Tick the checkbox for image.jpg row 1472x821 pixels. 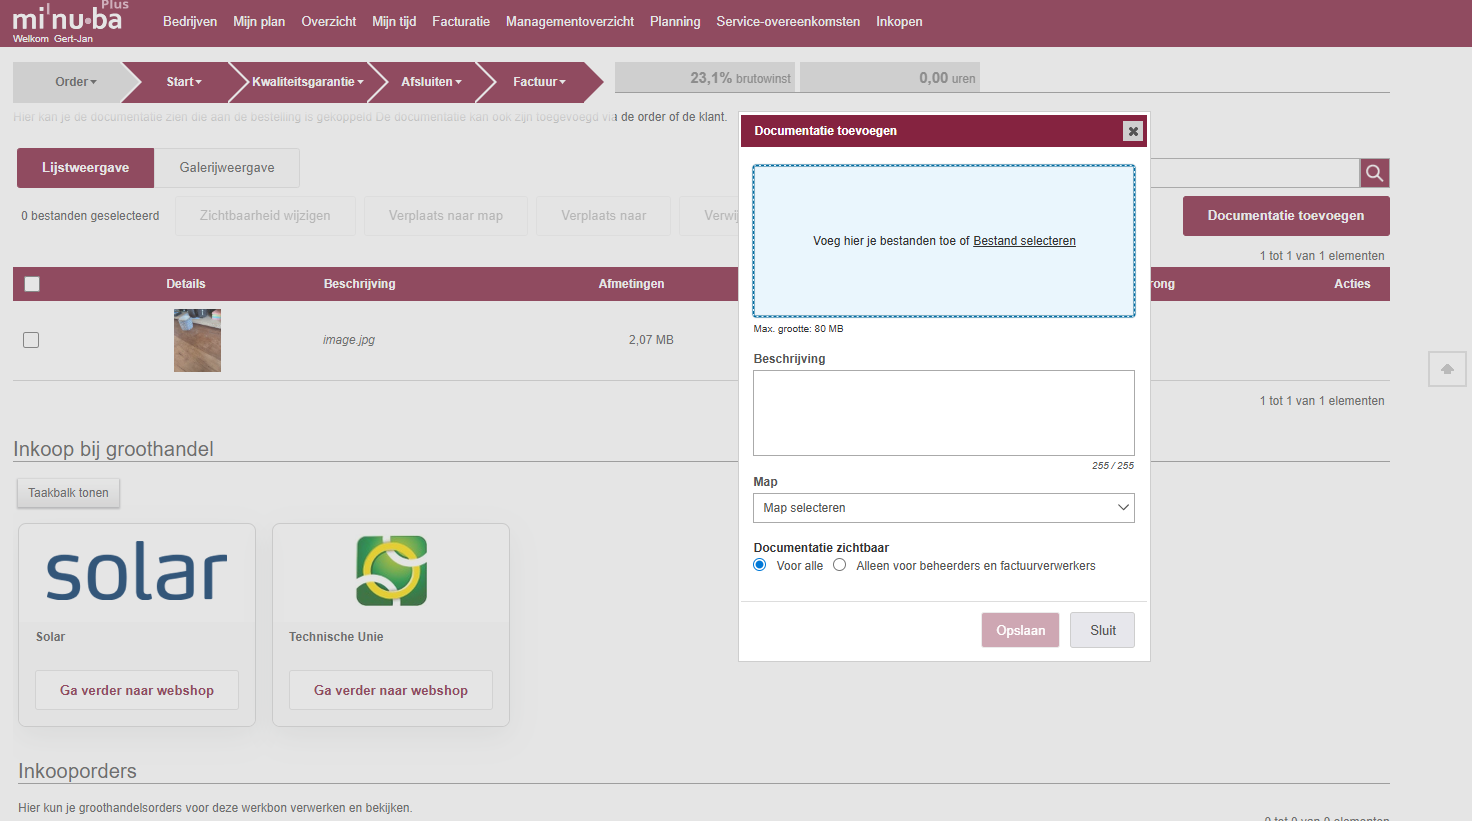(x=31, y=340)
